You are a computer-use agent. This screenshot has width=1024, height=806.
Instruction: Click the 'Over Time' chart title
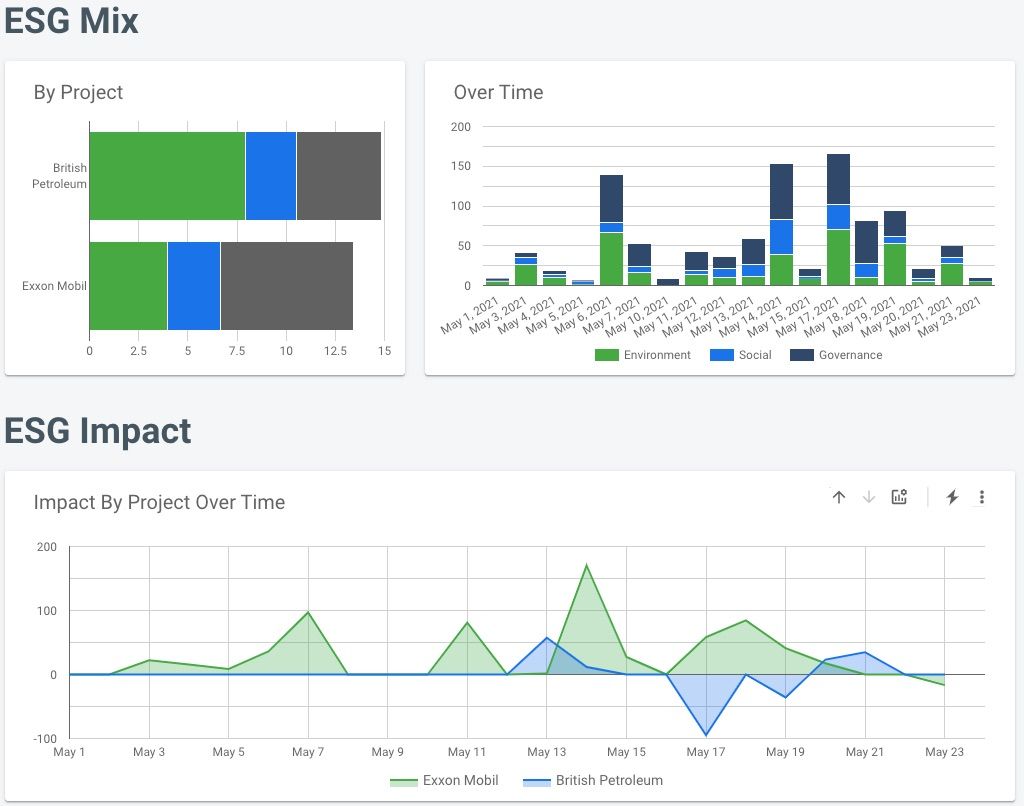498,92
